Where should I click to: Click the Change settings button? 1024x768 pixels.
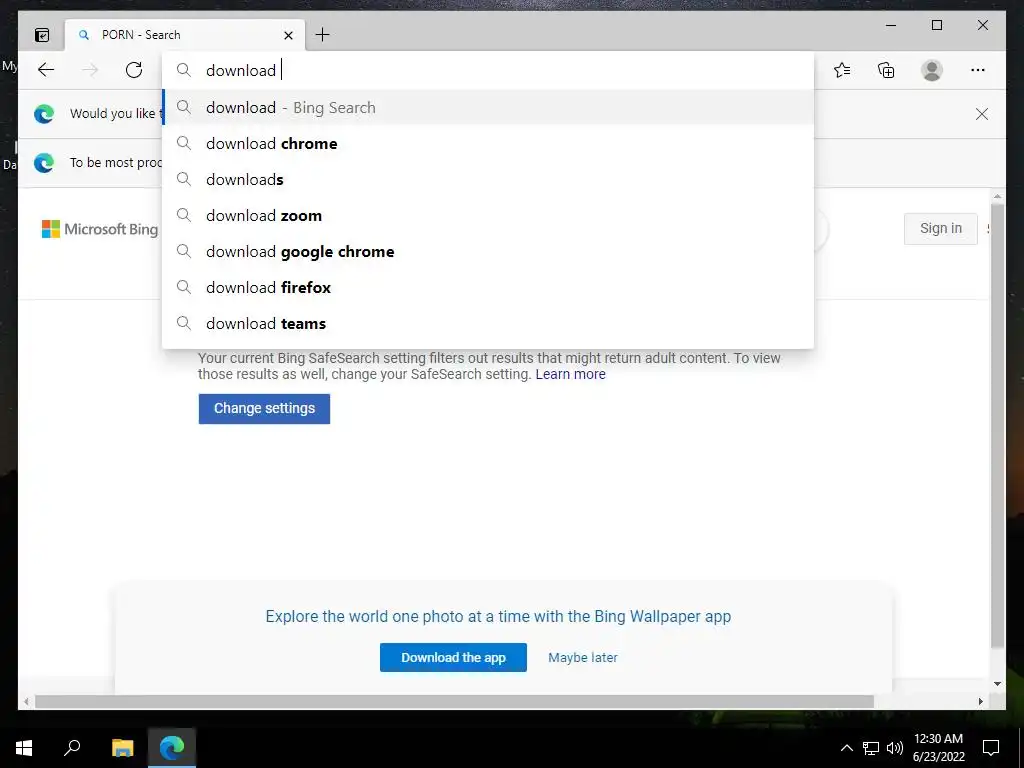click(264, 408)
